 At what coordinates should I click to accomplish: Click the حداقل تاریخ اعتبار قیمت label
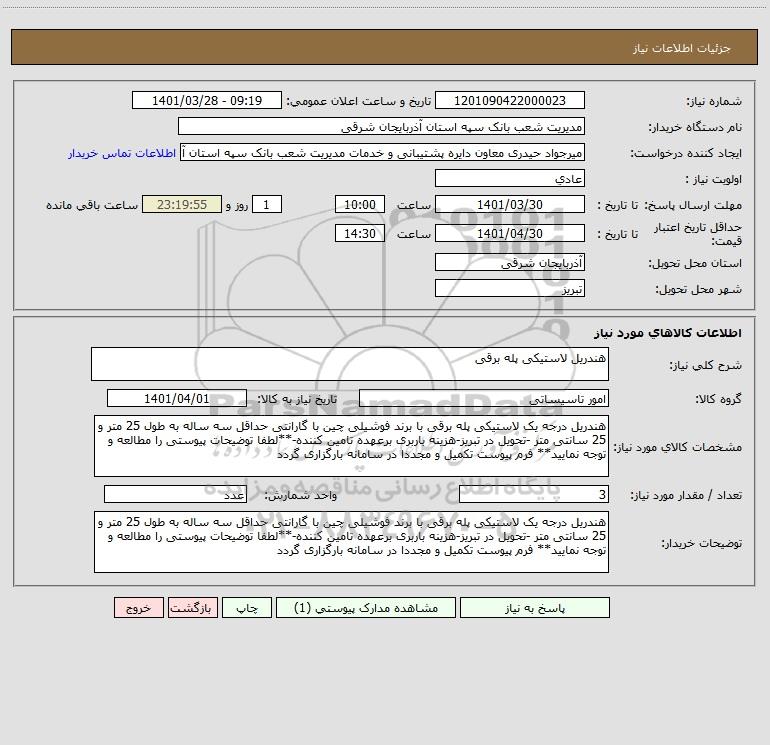click(x=698, y=234)
